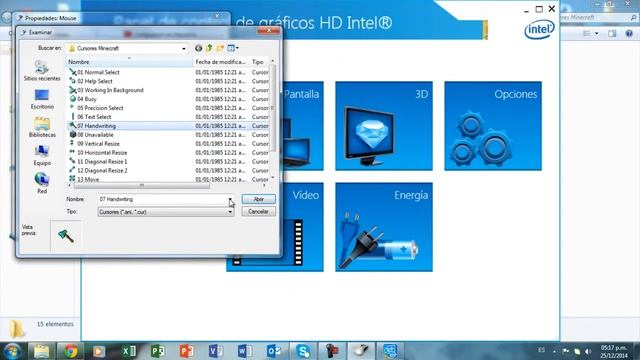Open help in the Explorer window
Viewport: 640px width, 360px height.
coord(629,33)
